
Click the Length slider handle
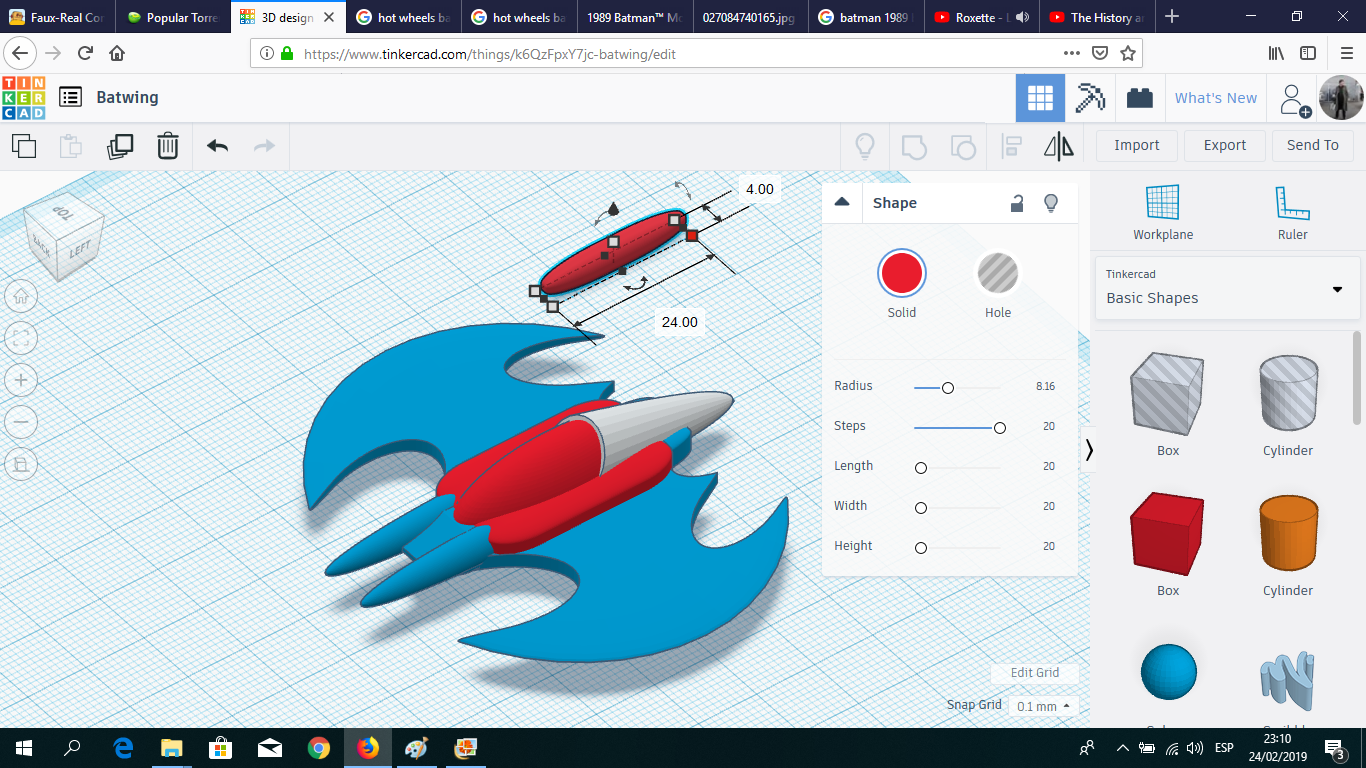(x=921, y=468)
